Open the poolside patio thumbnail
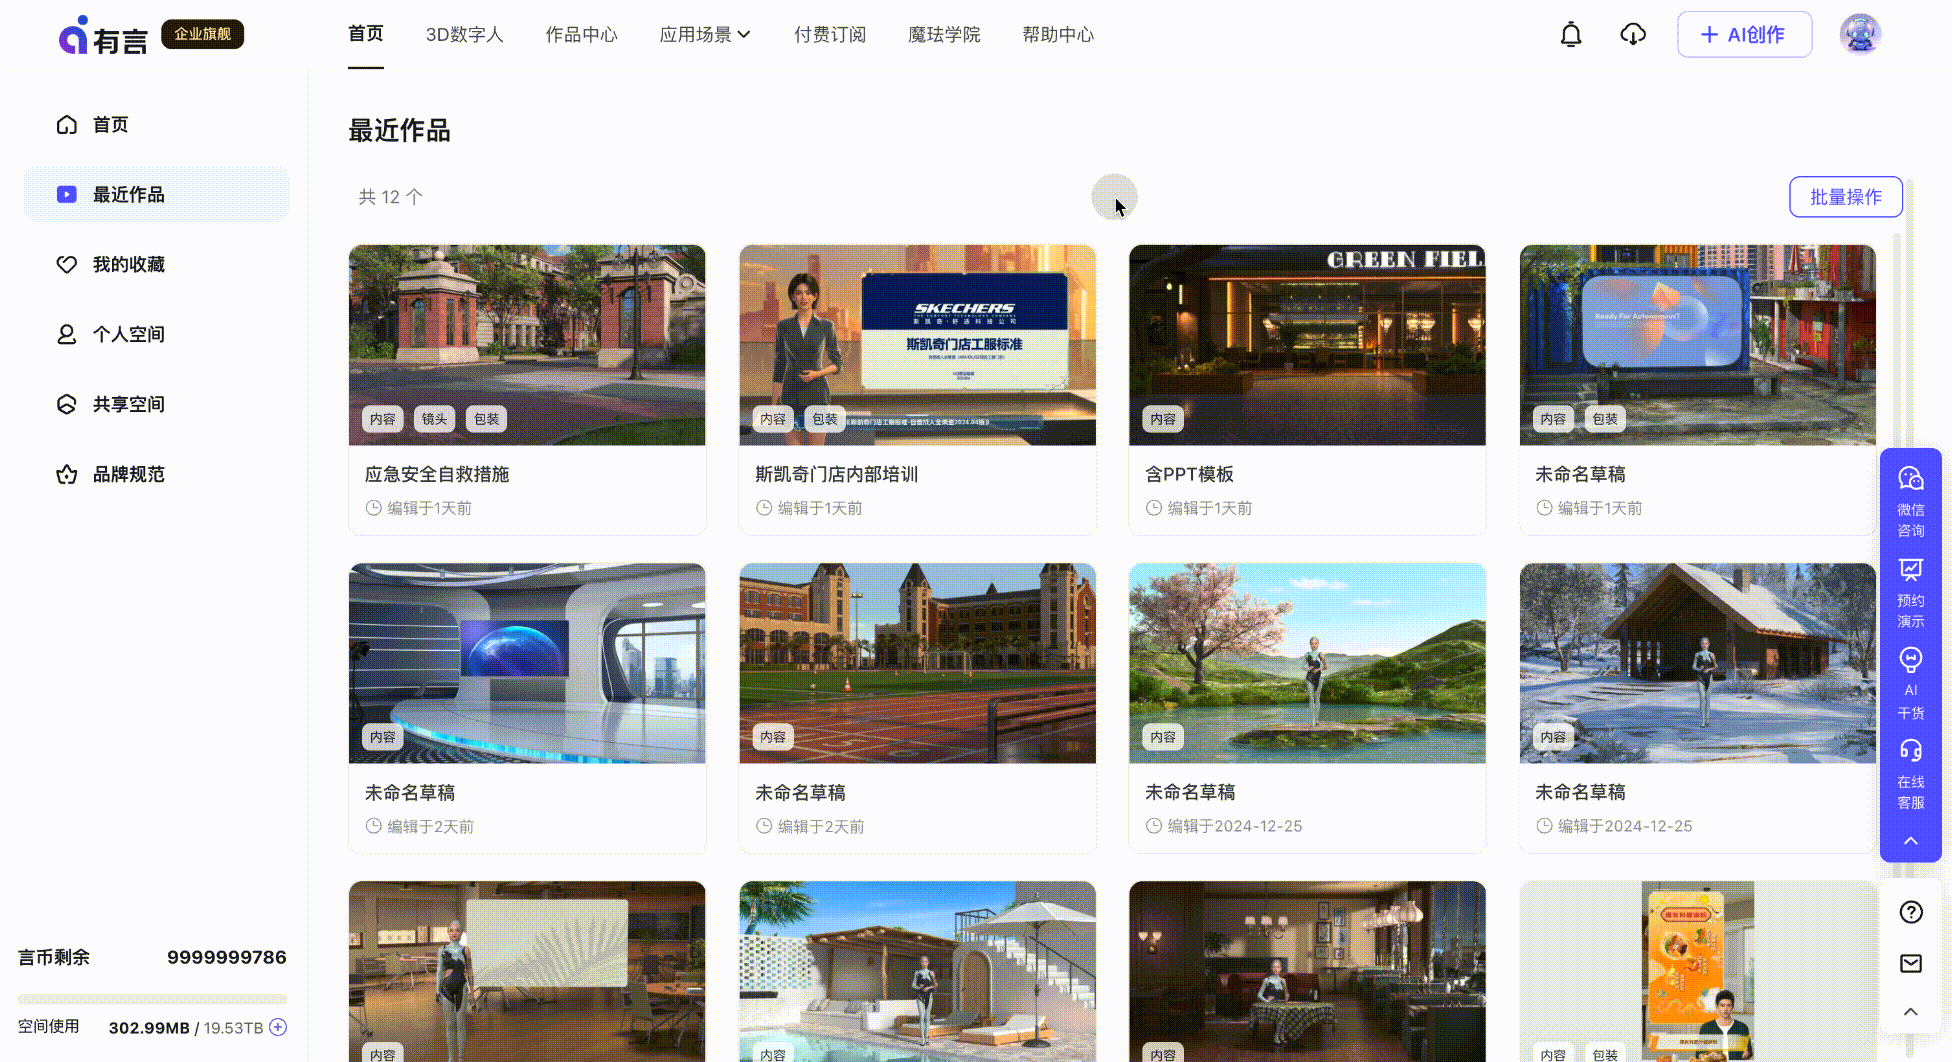This screenshot has height=1062, width=1952. point(917,971)
